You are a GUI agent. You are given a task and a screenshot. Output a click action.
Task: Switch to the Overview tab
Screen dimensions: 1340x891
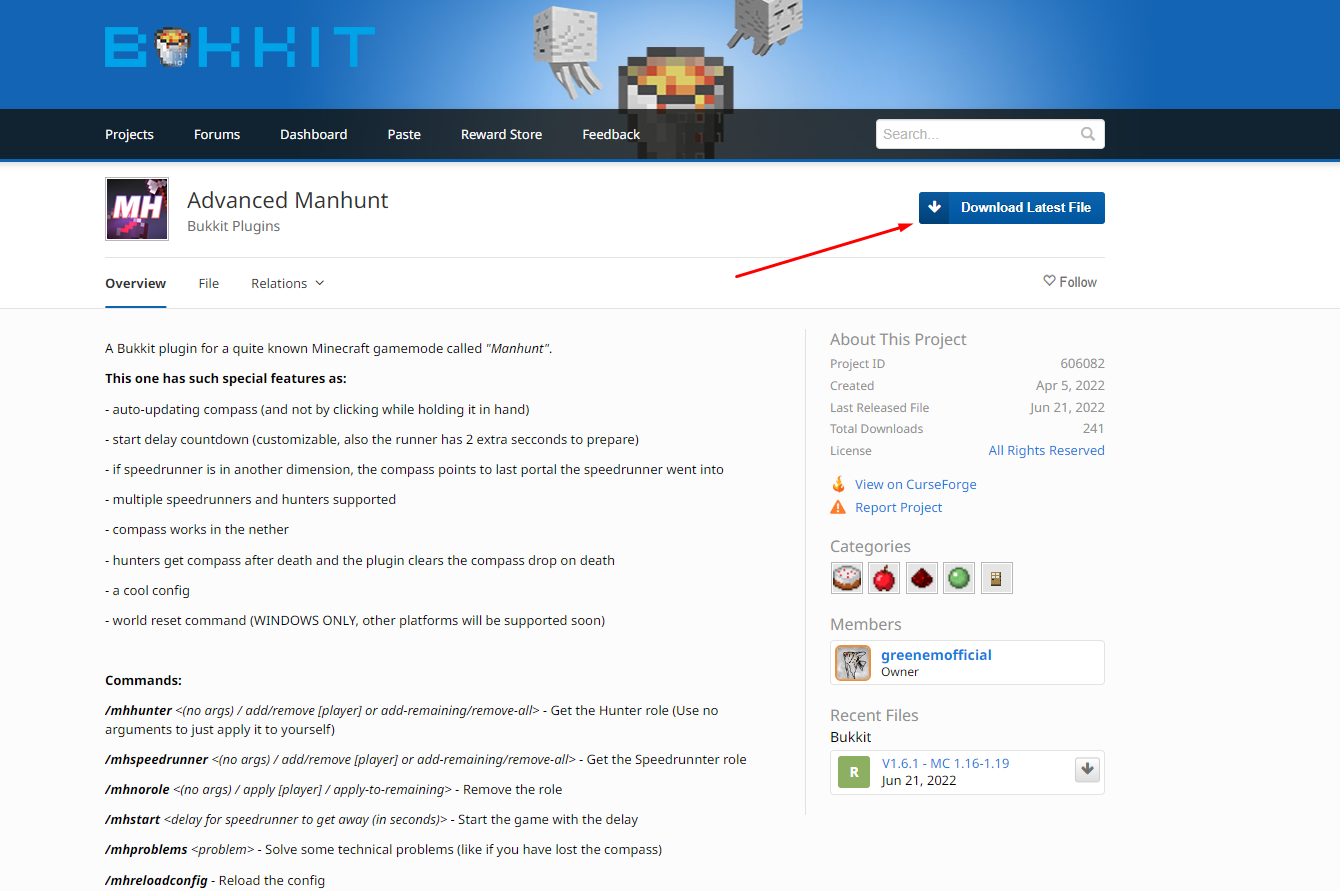tap(136, 283)
